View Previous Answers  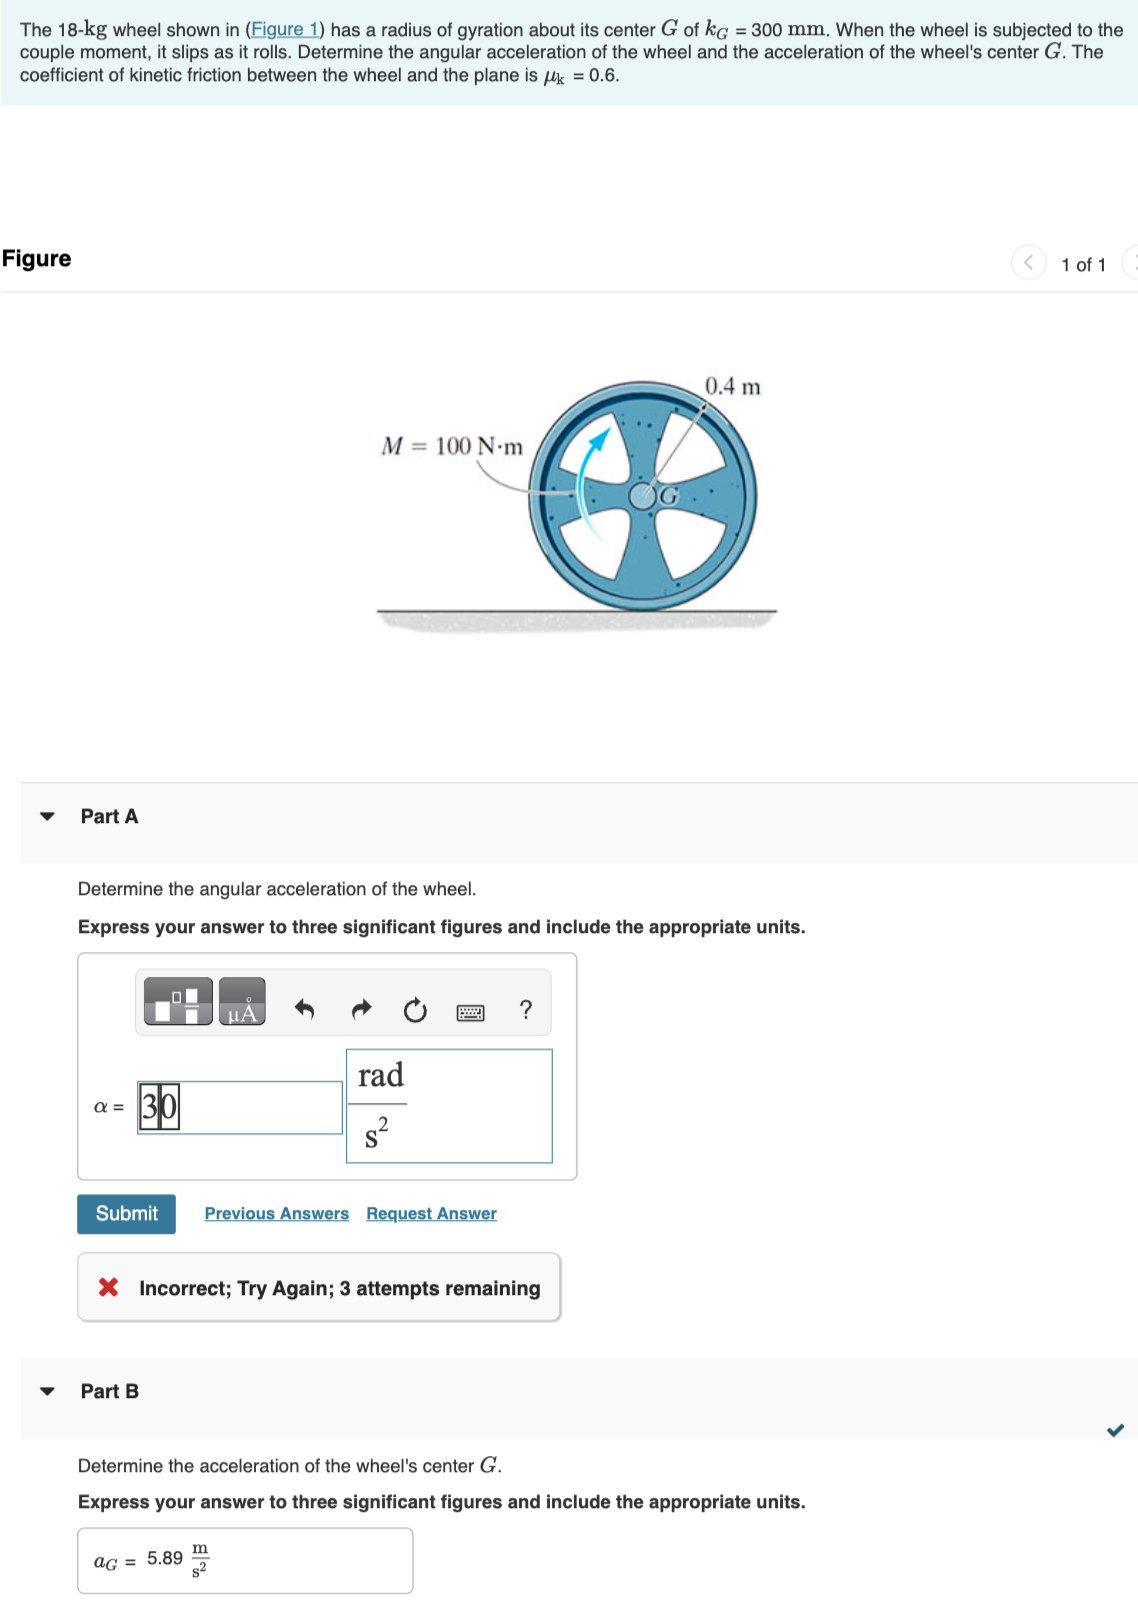pyautogui.click(x=277, y=1213)
